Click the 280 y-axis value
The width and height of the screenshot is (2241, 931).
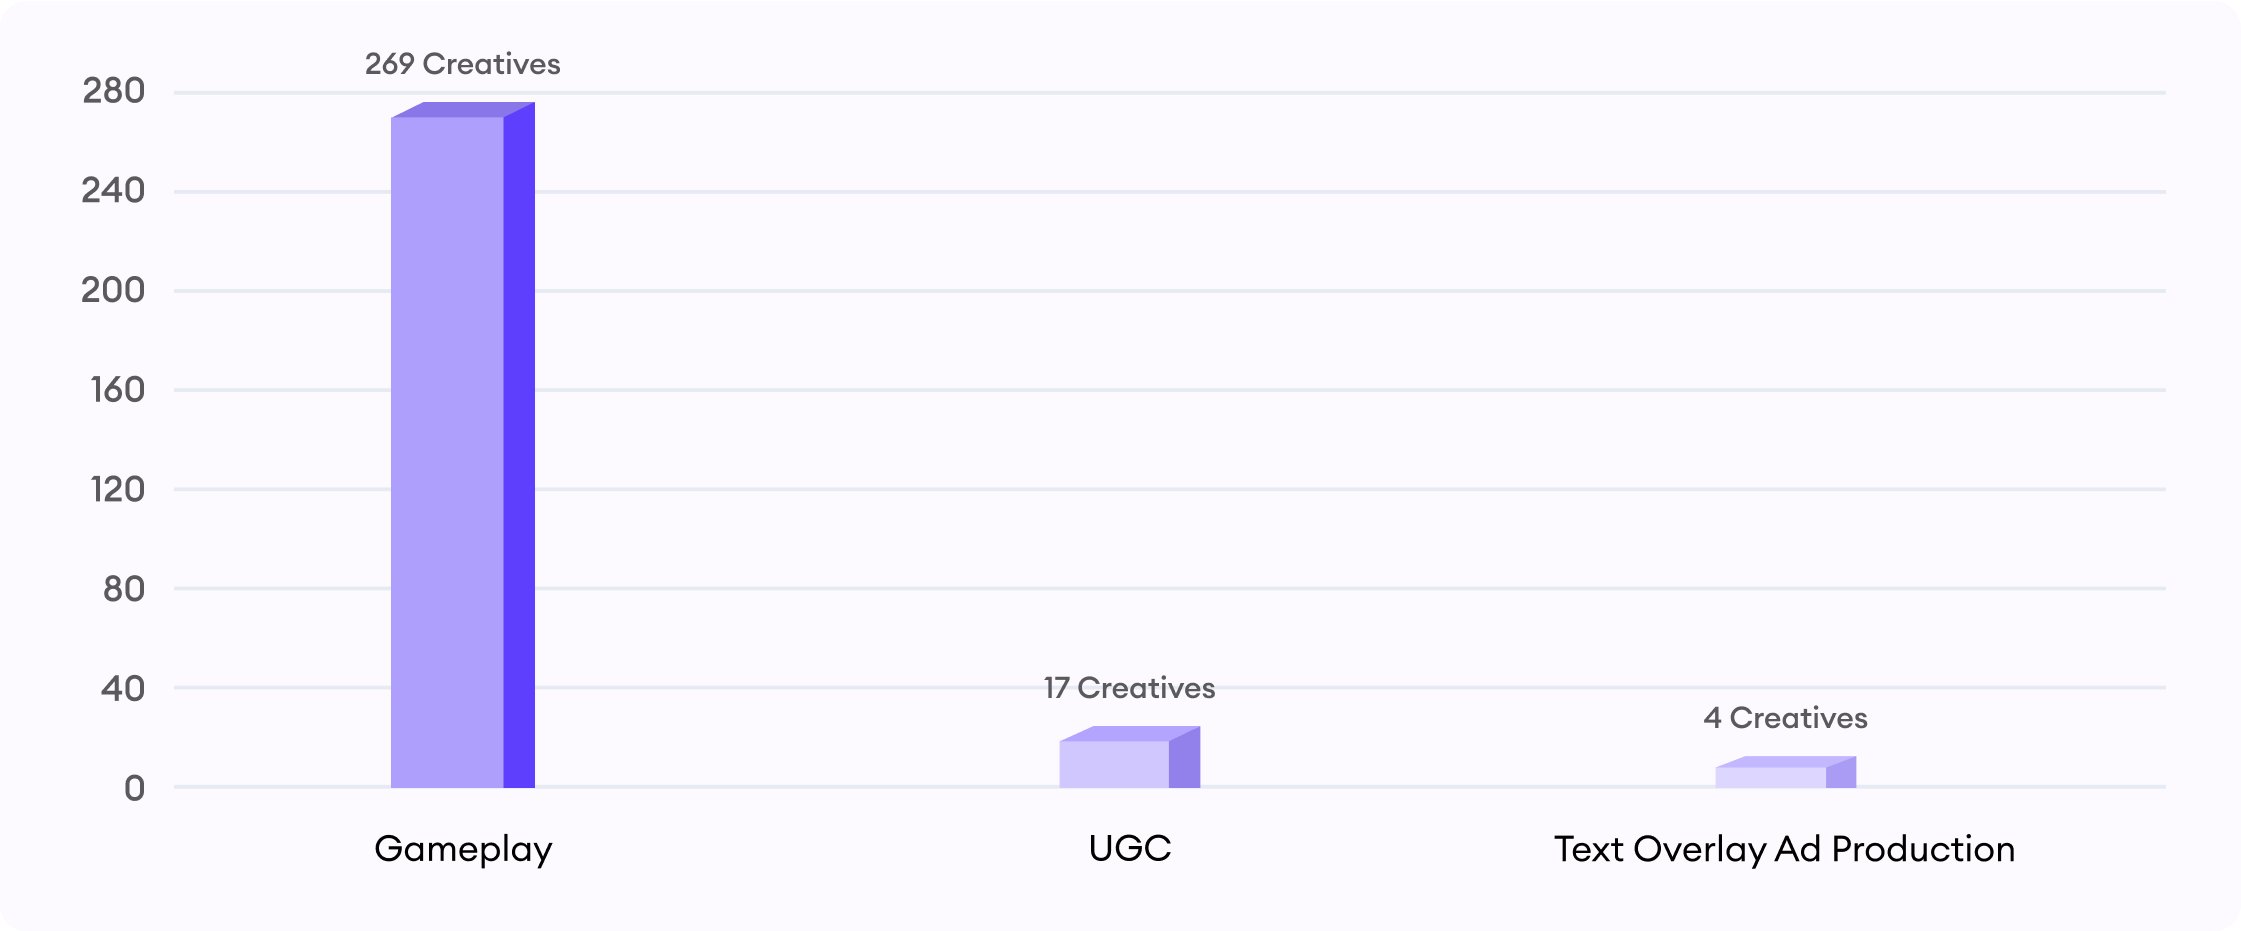[113, 91]
